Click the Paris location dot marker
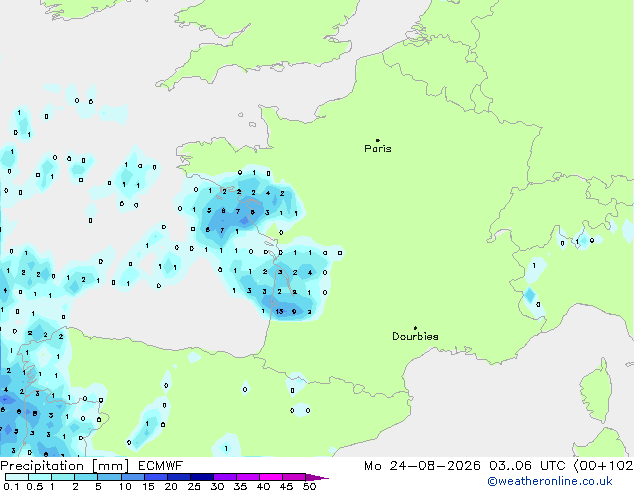634x490 pixels. coord(378,140)
